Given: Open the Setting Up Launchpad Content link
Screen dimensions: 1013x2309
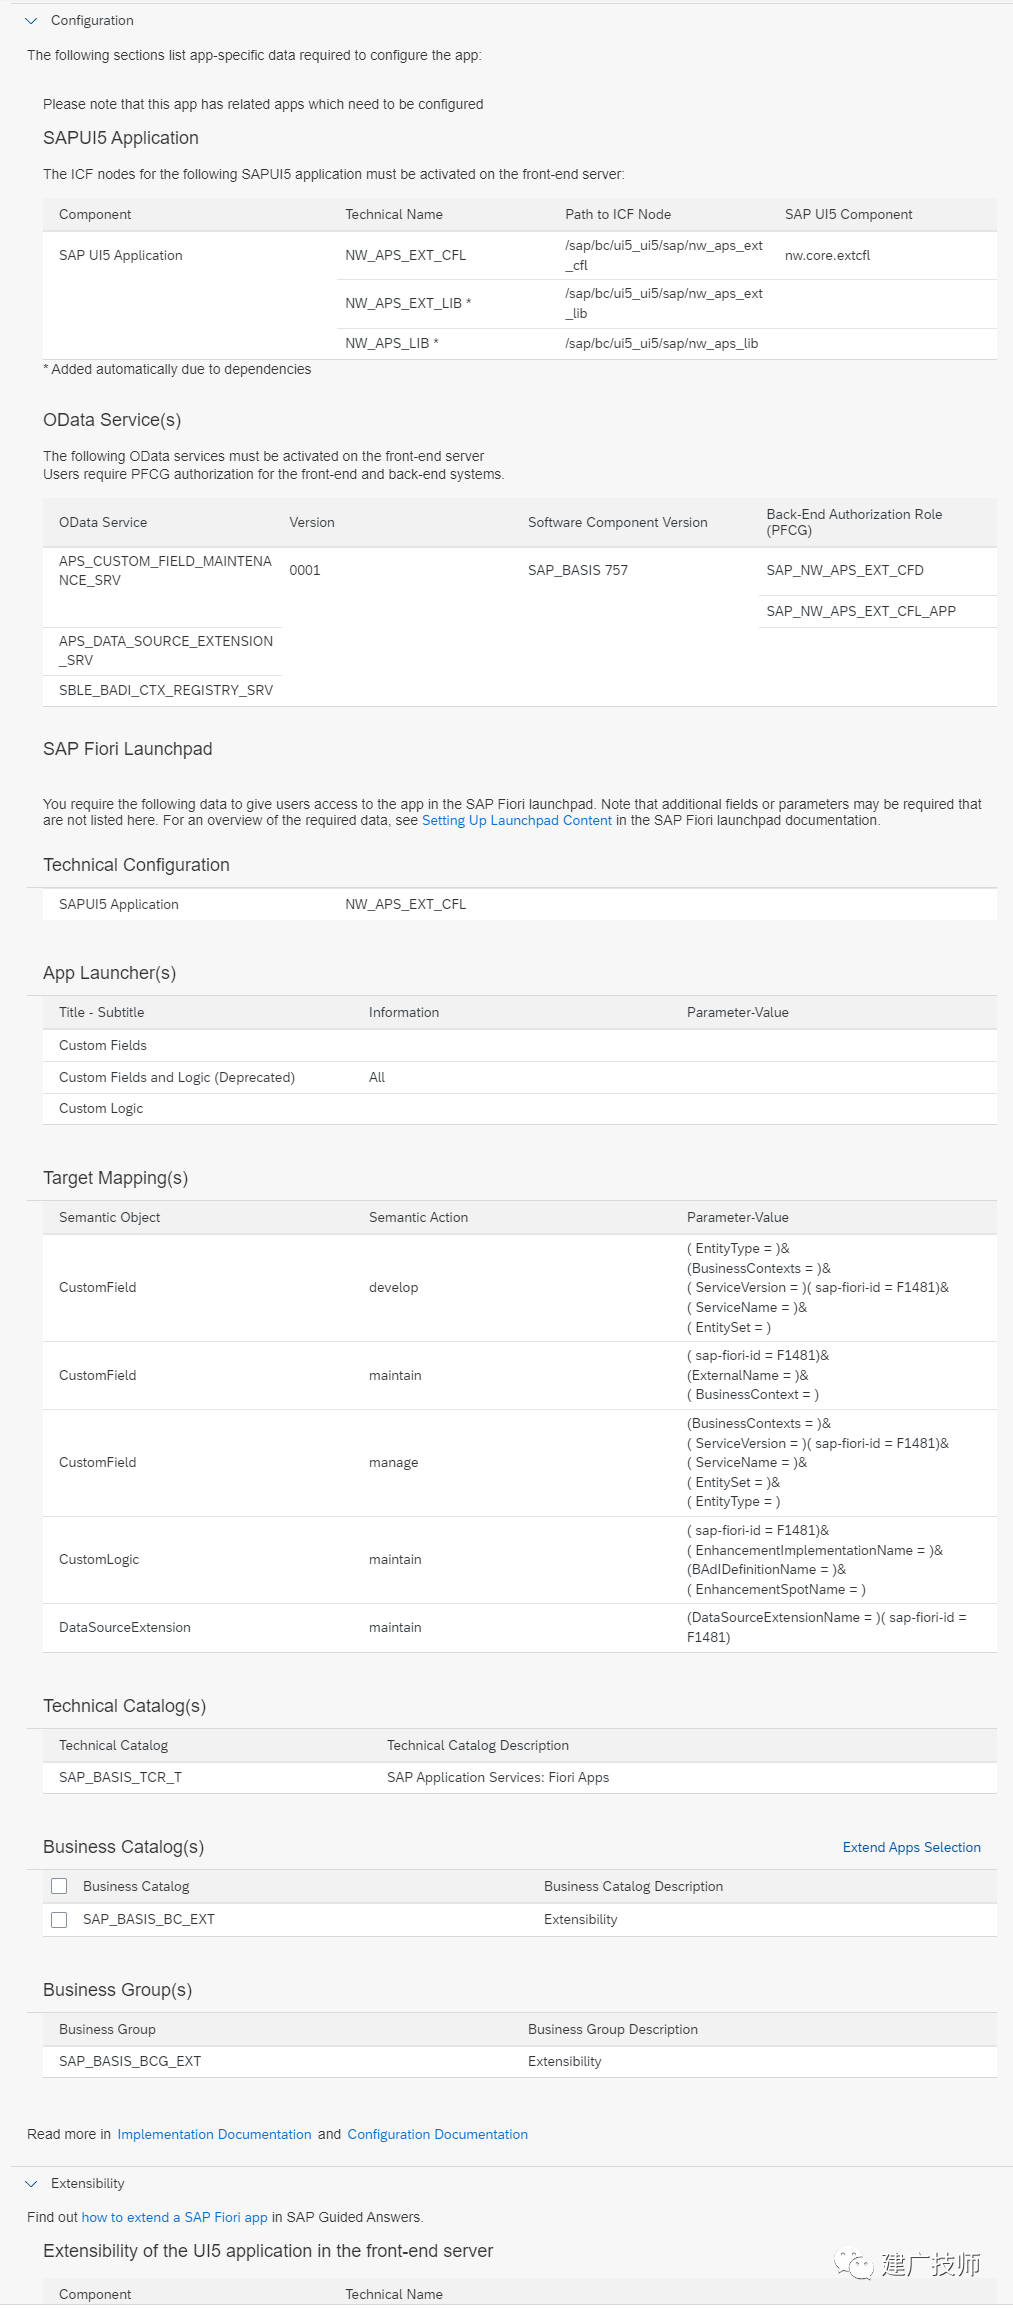Looking at the screenshot, I should 516,820.
